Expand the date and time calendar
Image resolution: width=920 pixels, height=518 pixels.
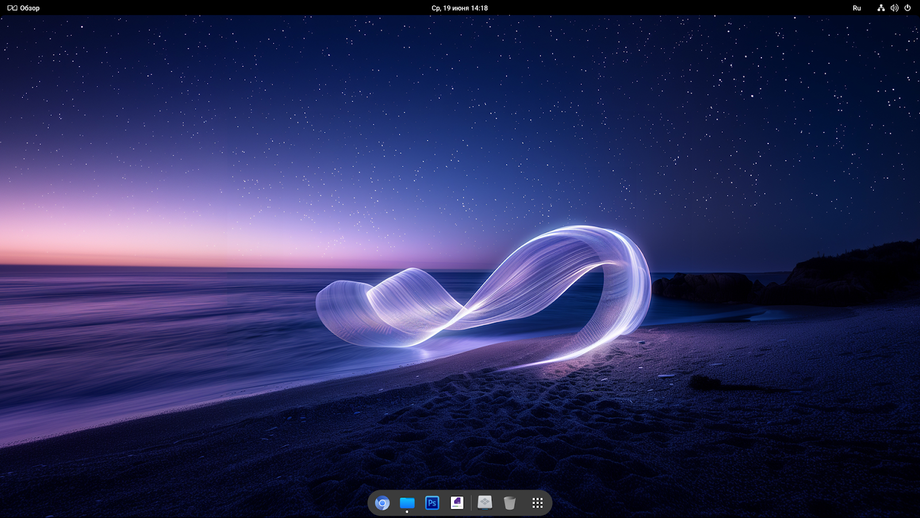(460, 8)
